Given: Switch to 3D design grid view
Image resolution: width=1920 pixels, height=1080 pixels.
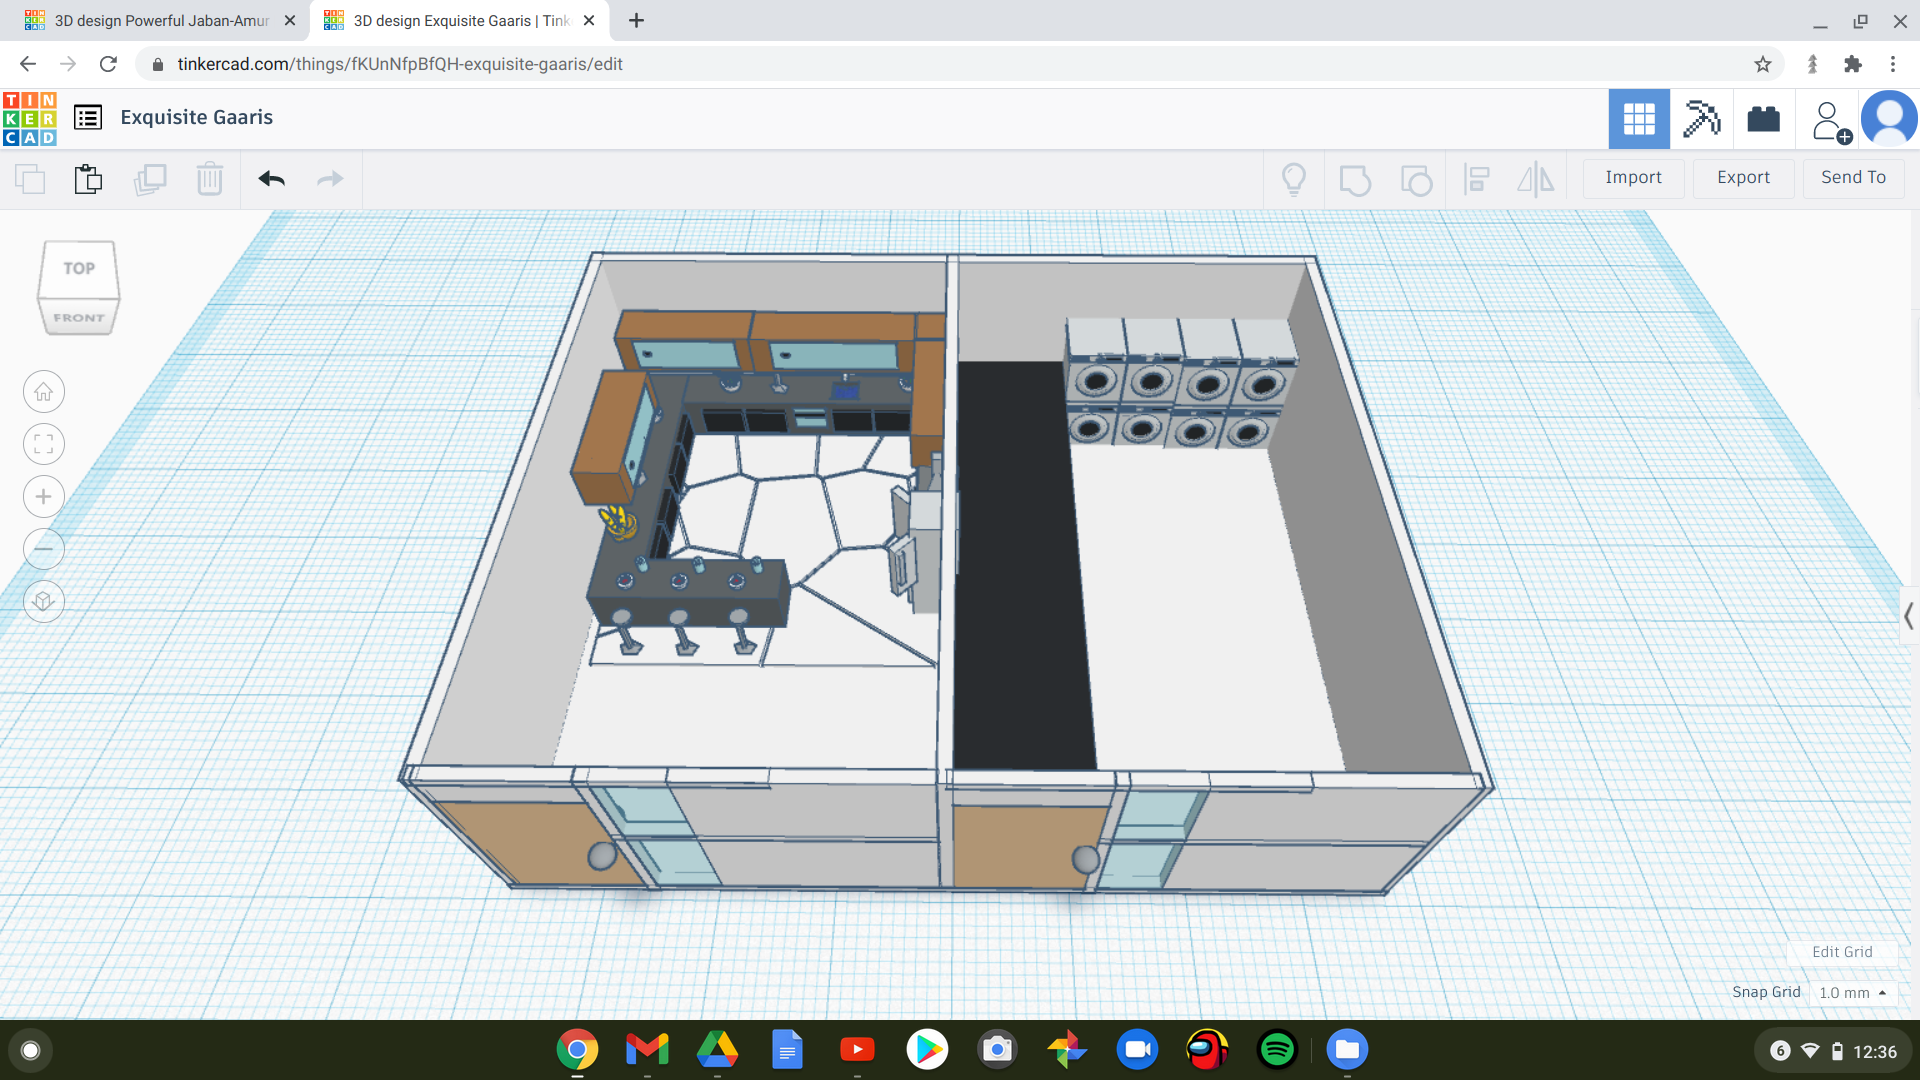Looking at the screenshot, I should pyautogui.click(x=1639, y=119).
